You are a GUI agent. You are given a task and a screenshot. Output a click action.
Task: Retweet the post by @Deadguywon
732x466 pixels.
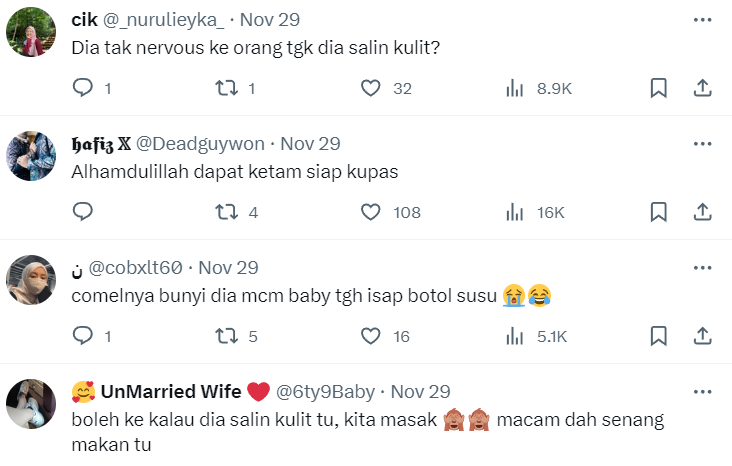(x=227, y=212)
